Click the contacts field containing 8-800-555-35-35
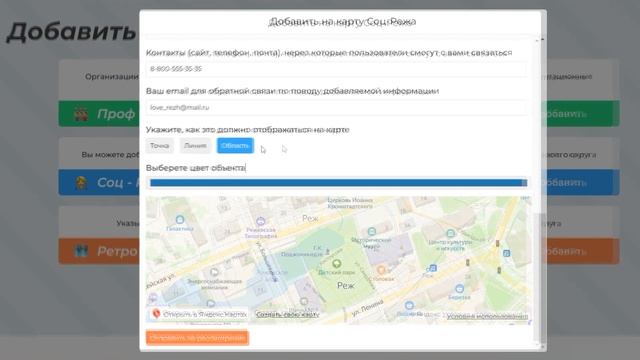This screenshot has width=640, height=360. pos(336,69)
